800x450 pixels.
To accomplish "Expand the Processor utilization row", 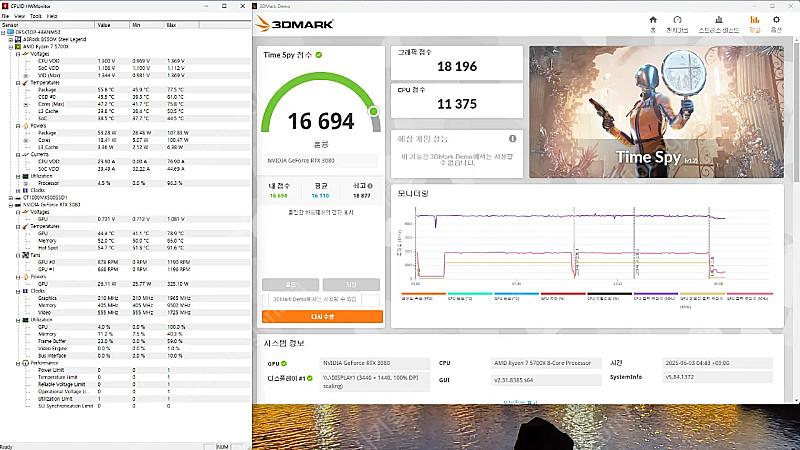I will pos(26,183).
